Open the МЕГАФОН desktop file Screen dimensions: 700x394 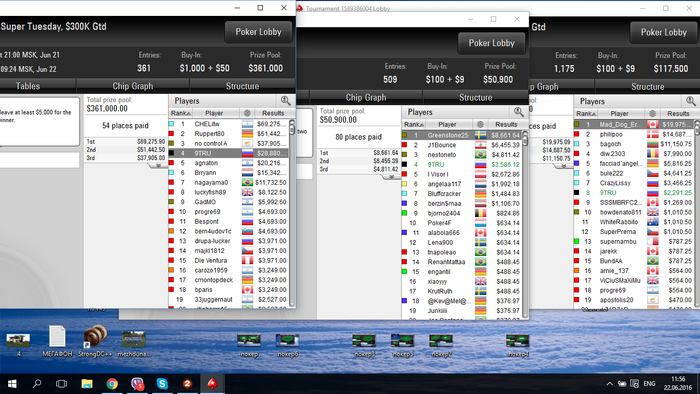point(57,342)
